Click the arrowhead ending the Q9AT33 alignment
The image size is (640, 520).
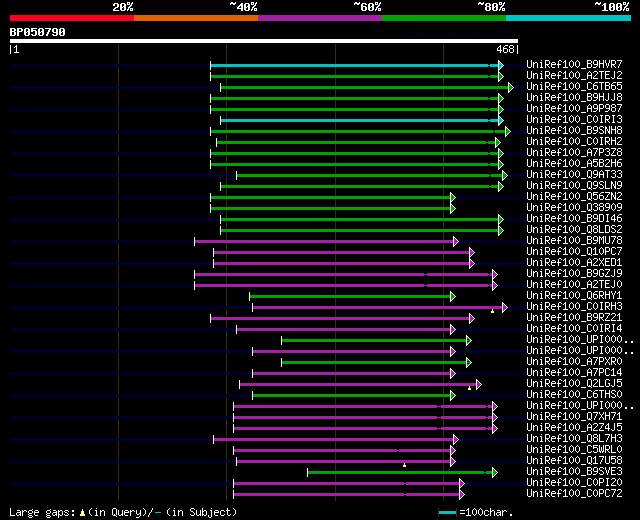[505, 176]
